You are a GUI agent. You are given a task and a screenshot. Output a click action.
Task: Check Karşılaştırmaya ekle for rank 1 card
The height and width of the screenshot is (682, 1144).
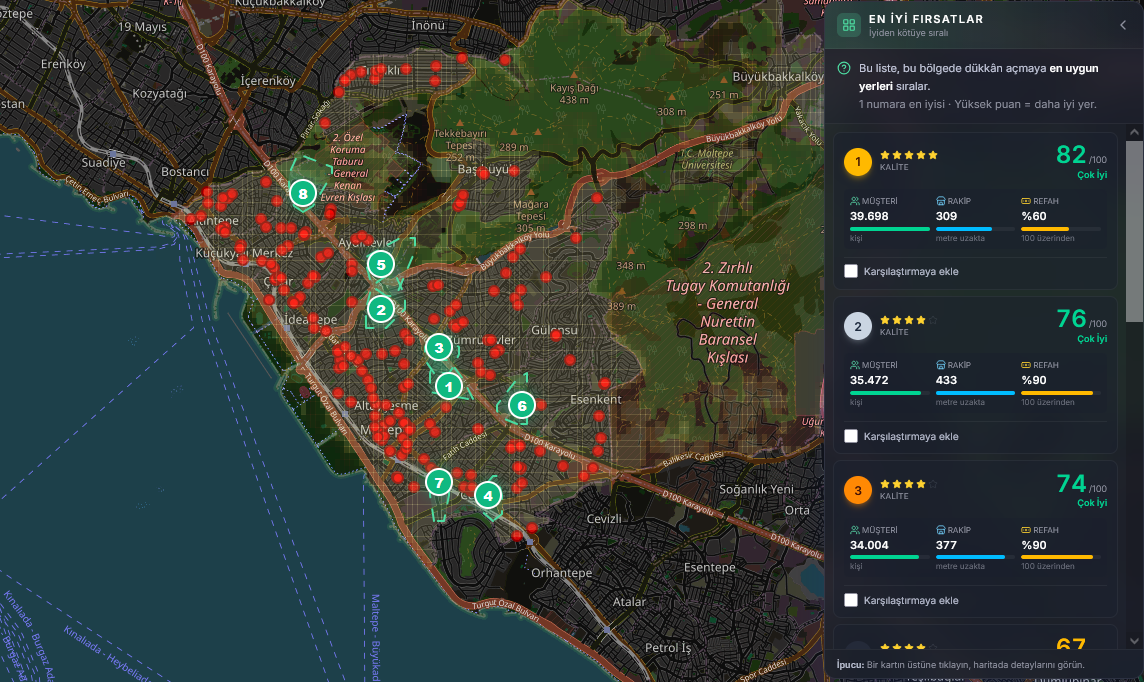pos(851,271)
